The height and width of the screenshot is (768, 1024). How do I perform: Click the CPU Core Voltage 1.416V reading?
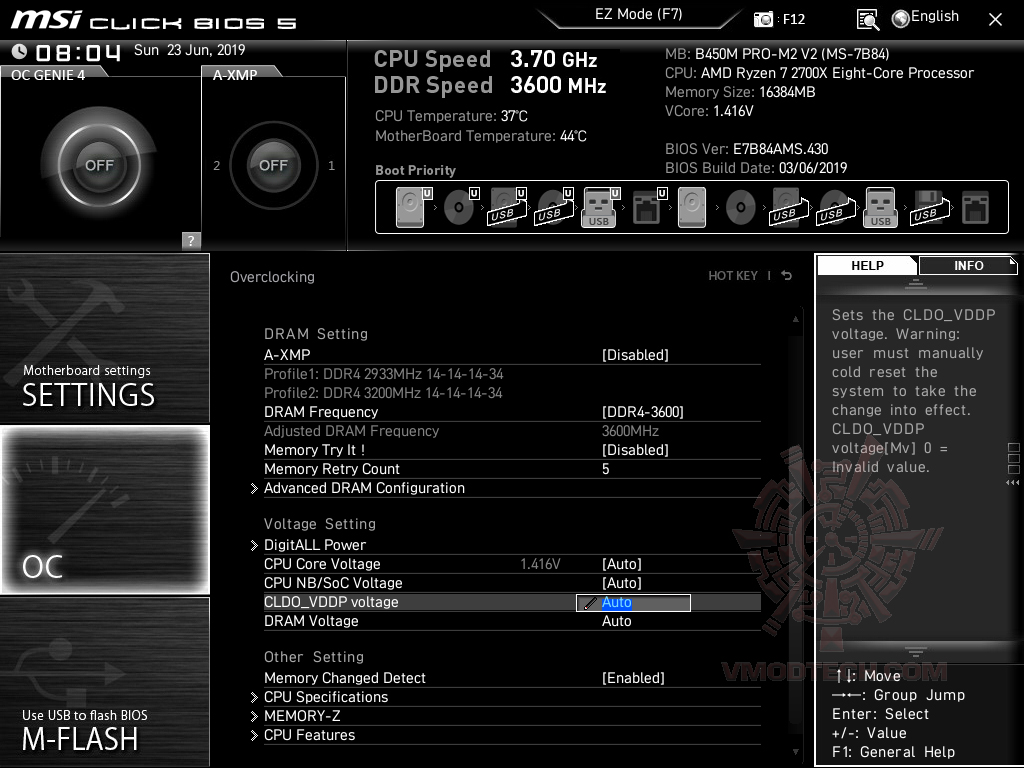tap(540, 564)
